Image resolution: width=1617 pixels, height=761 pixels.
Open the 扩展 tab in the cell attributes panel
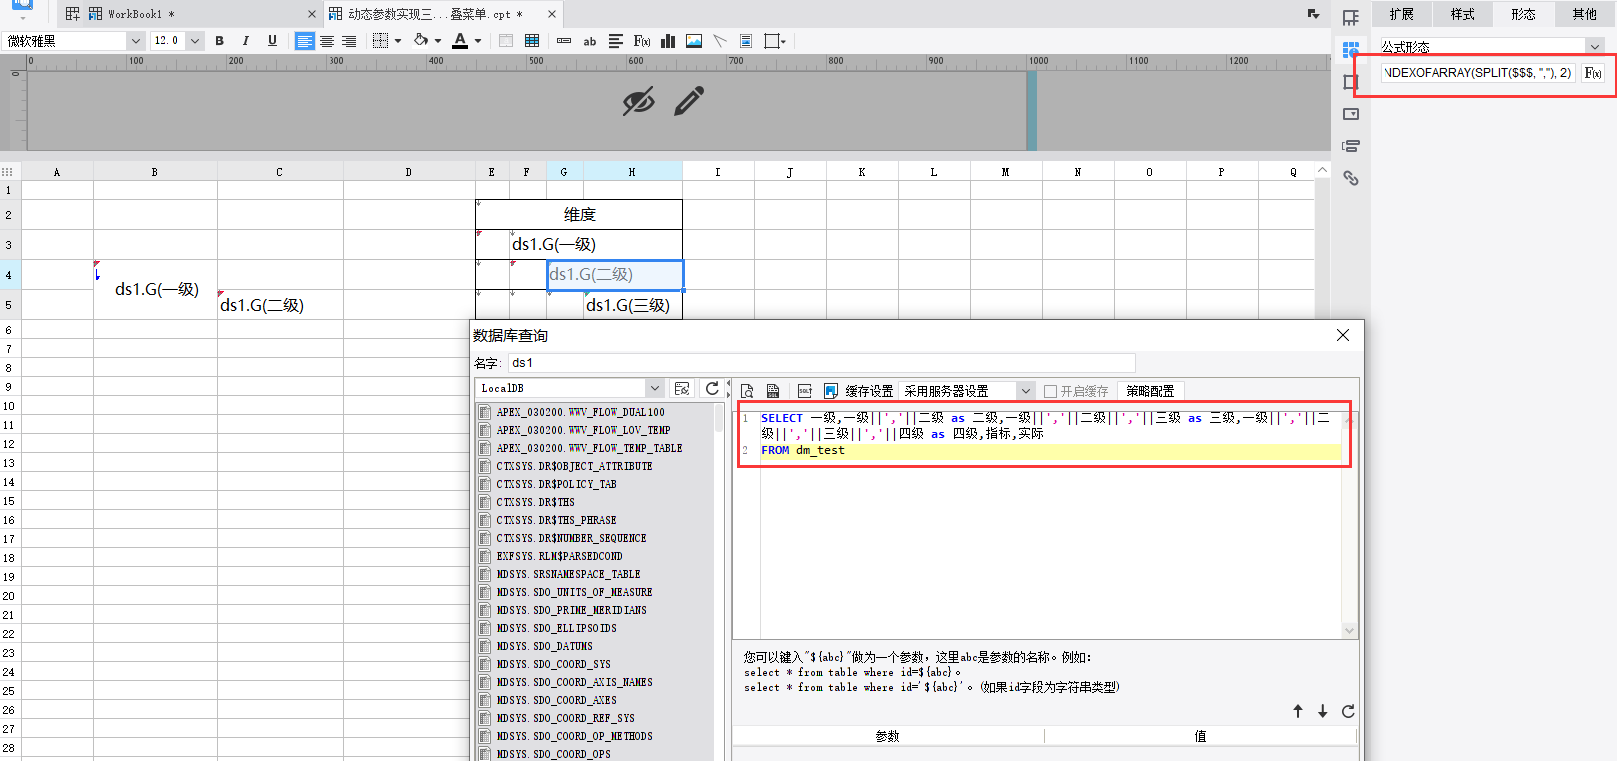click(x=1402, y=14)
